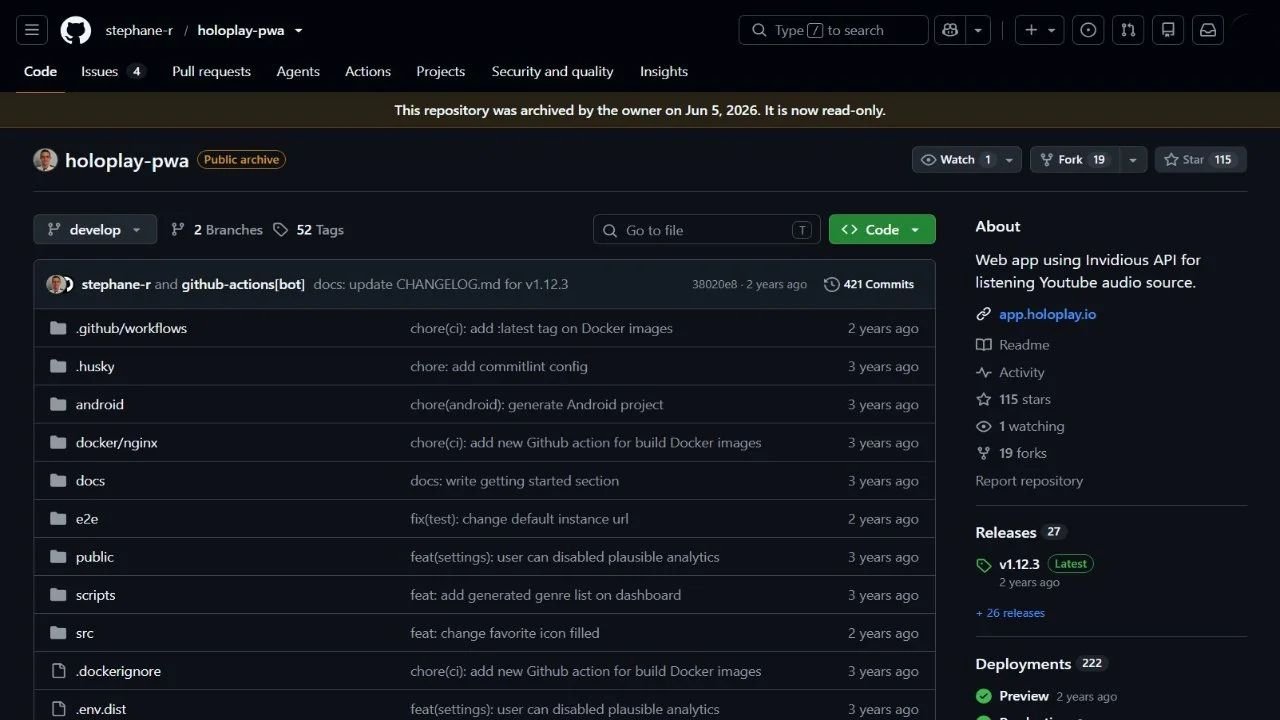Focus the Go to file input
The width and height of the screenshot is (1280, 720).
pos(706,230)
